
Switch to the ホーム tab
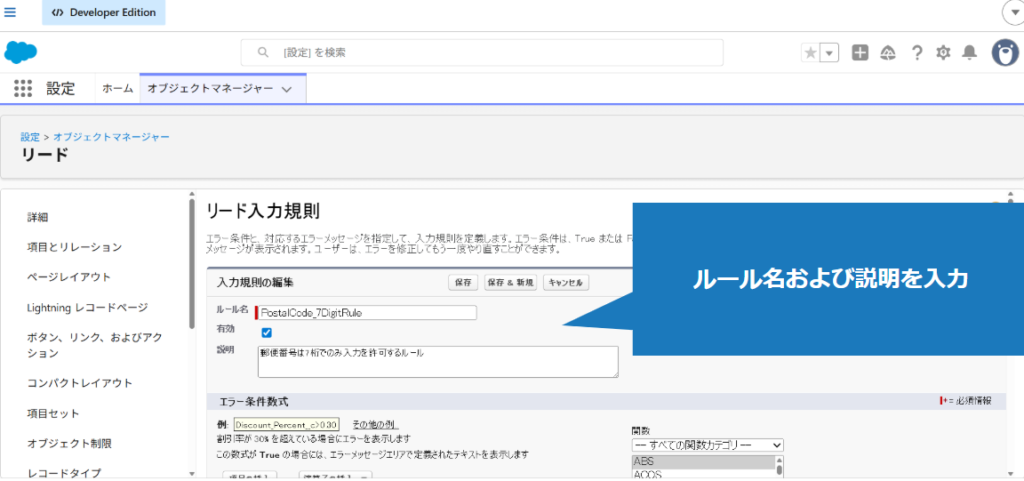pyautogui.click(x=117, y=89)
